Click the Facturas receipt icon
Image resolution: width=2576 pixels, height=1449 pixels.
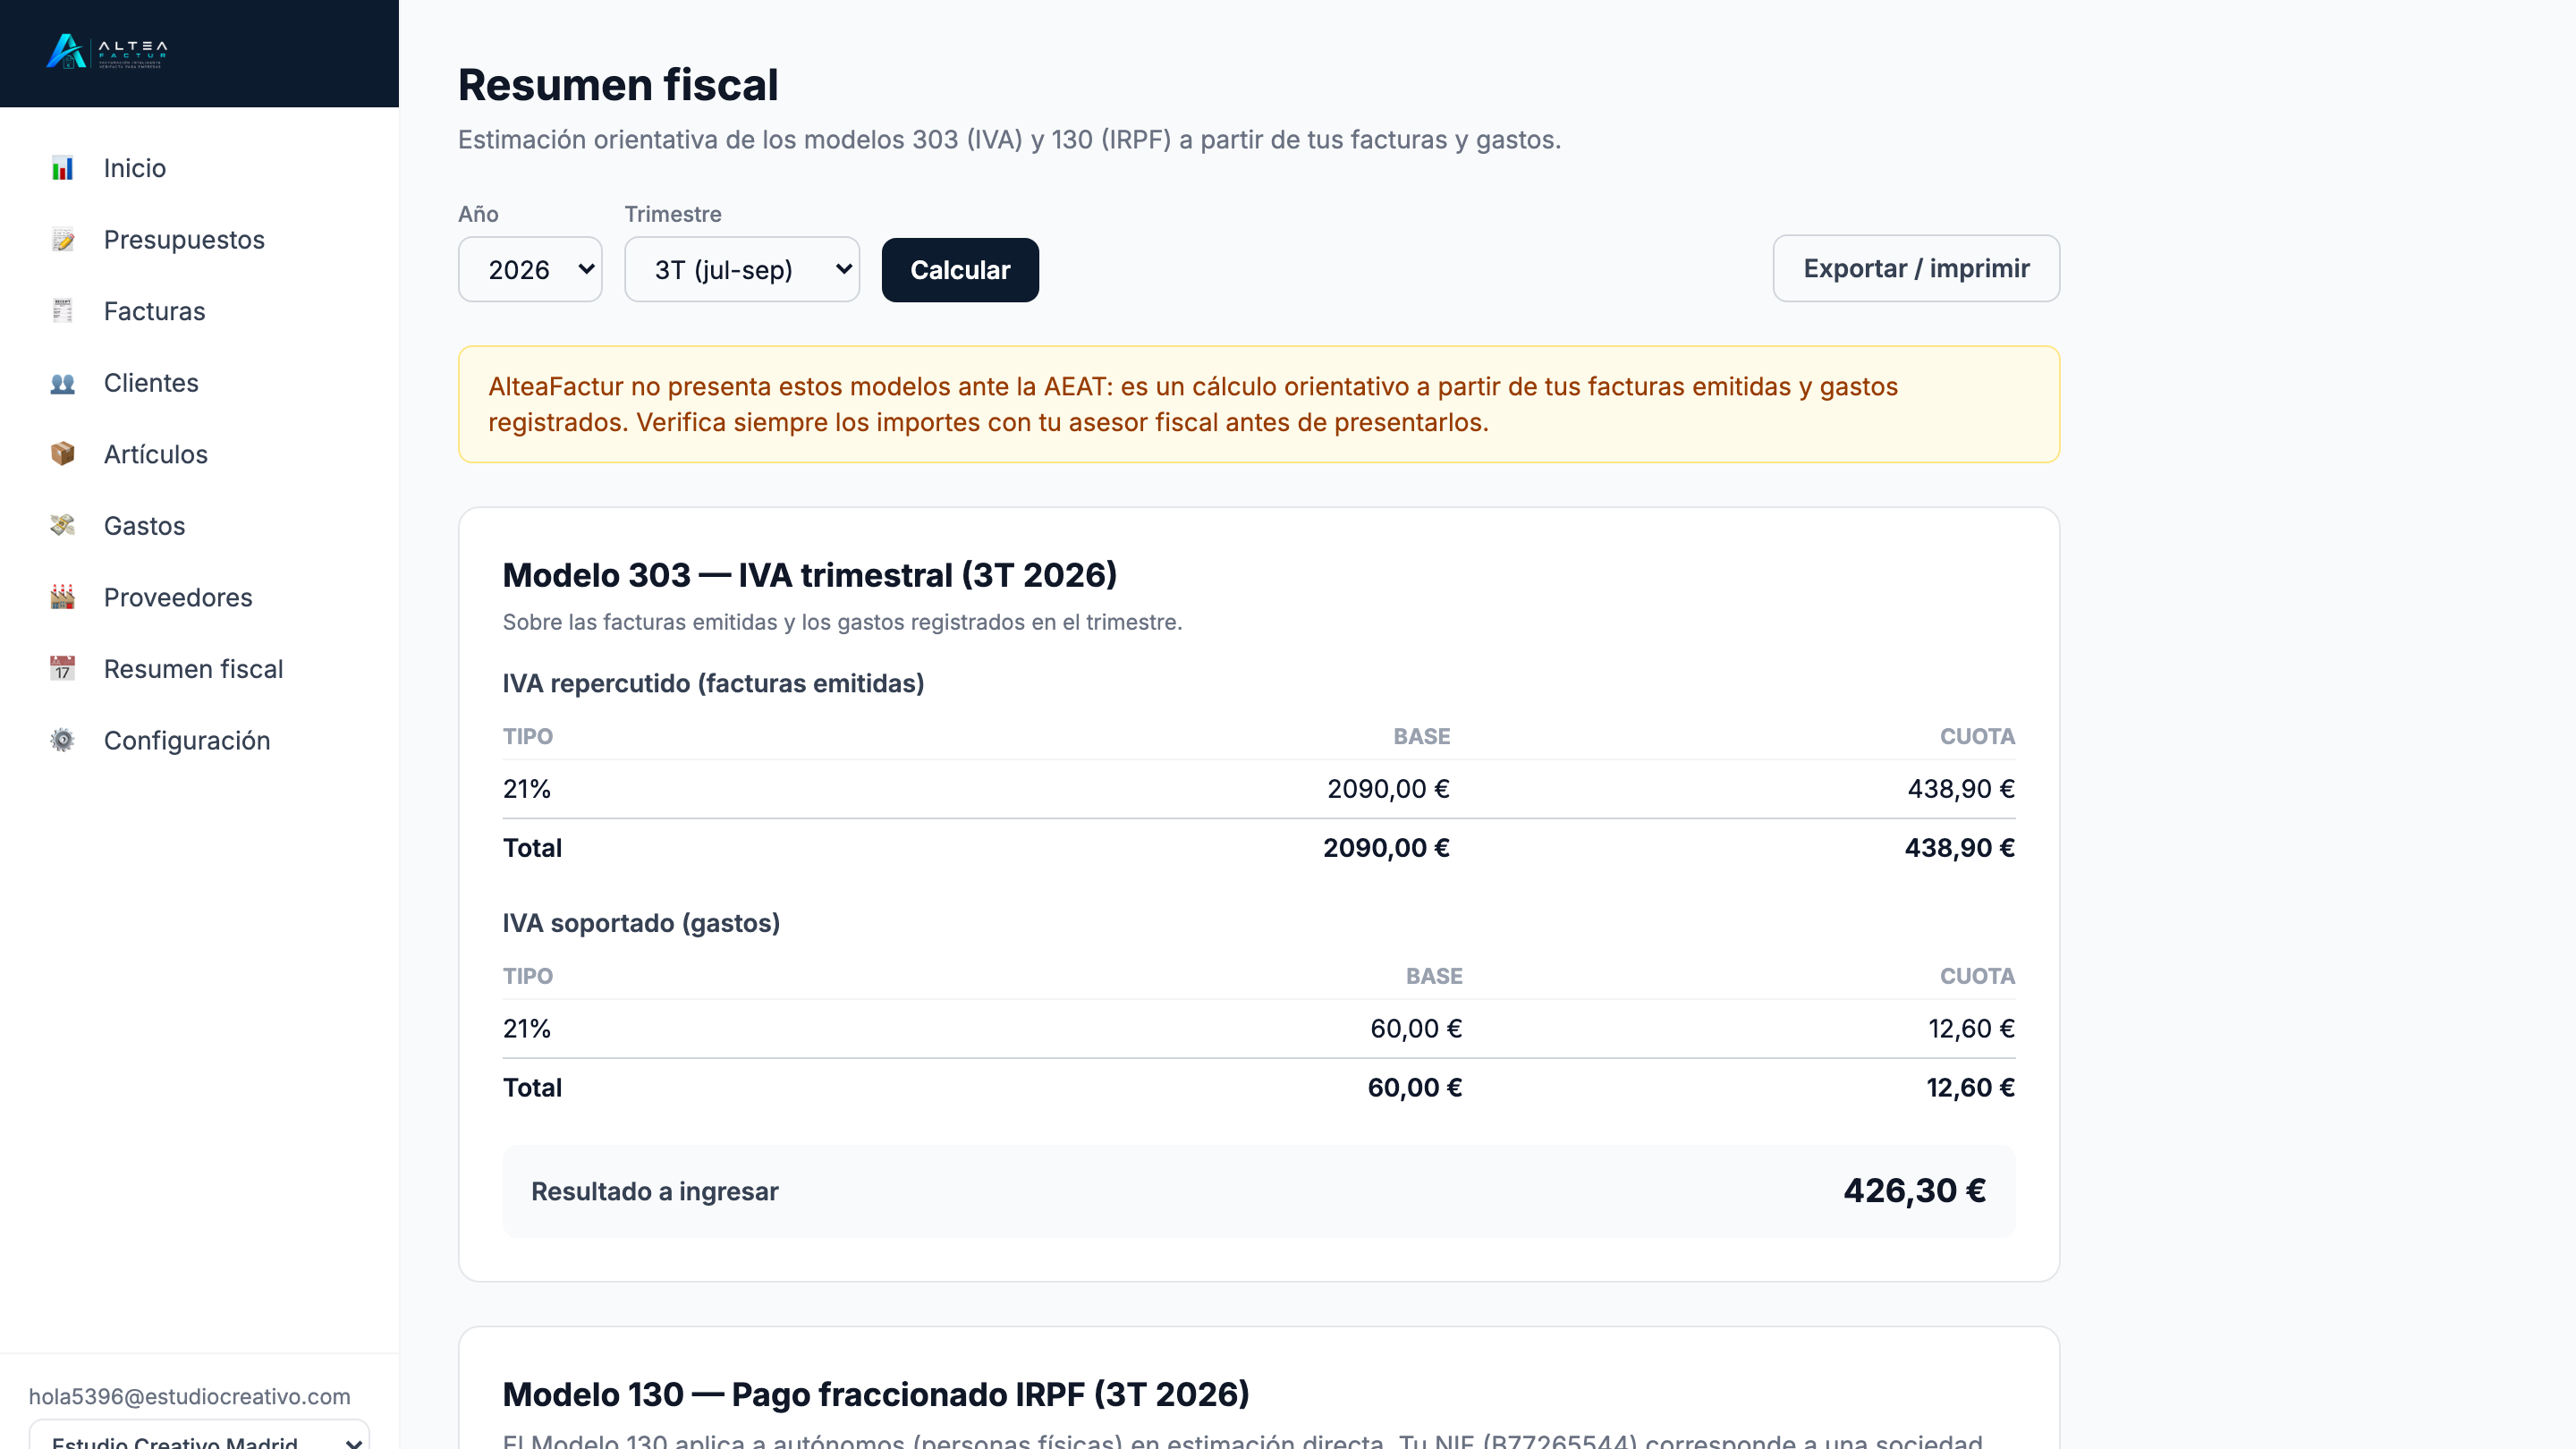click(x=63, y=311)
